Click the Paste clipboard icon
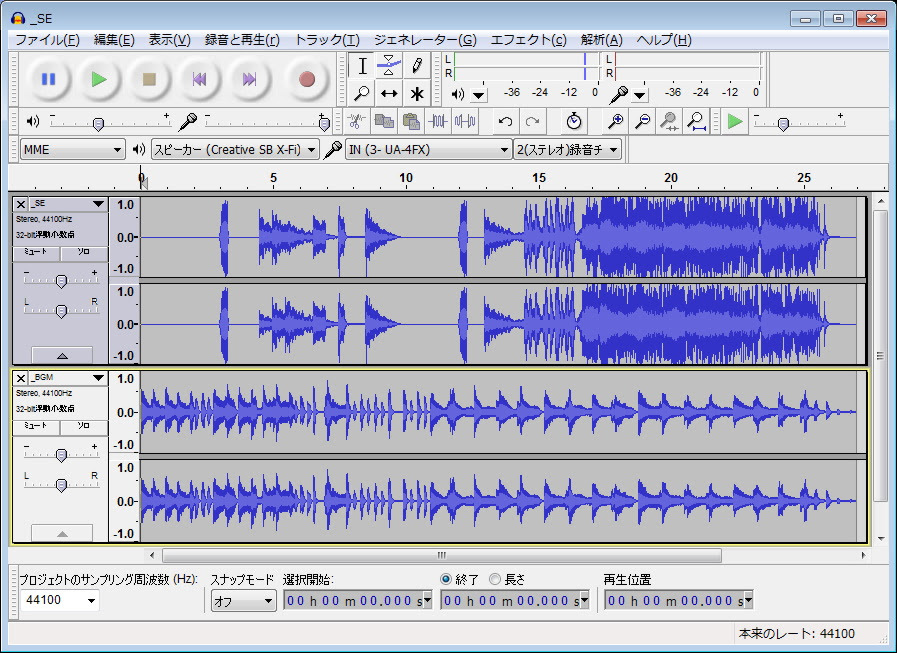This screenshot has width=897, height=653. 411,121
